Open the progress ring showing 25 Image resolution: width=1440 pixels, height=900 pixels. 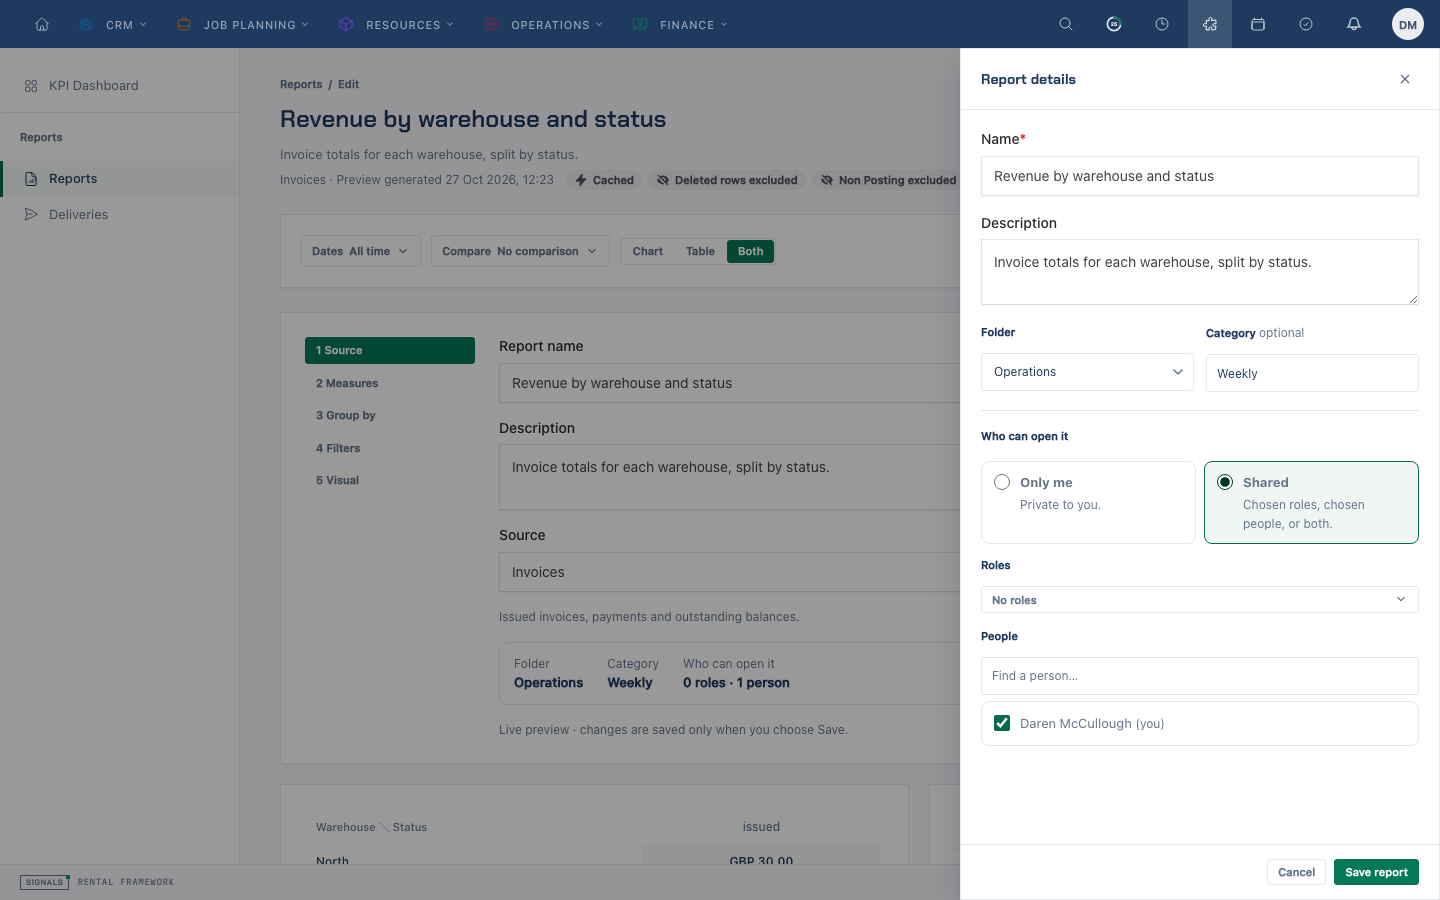(1114, 24)
